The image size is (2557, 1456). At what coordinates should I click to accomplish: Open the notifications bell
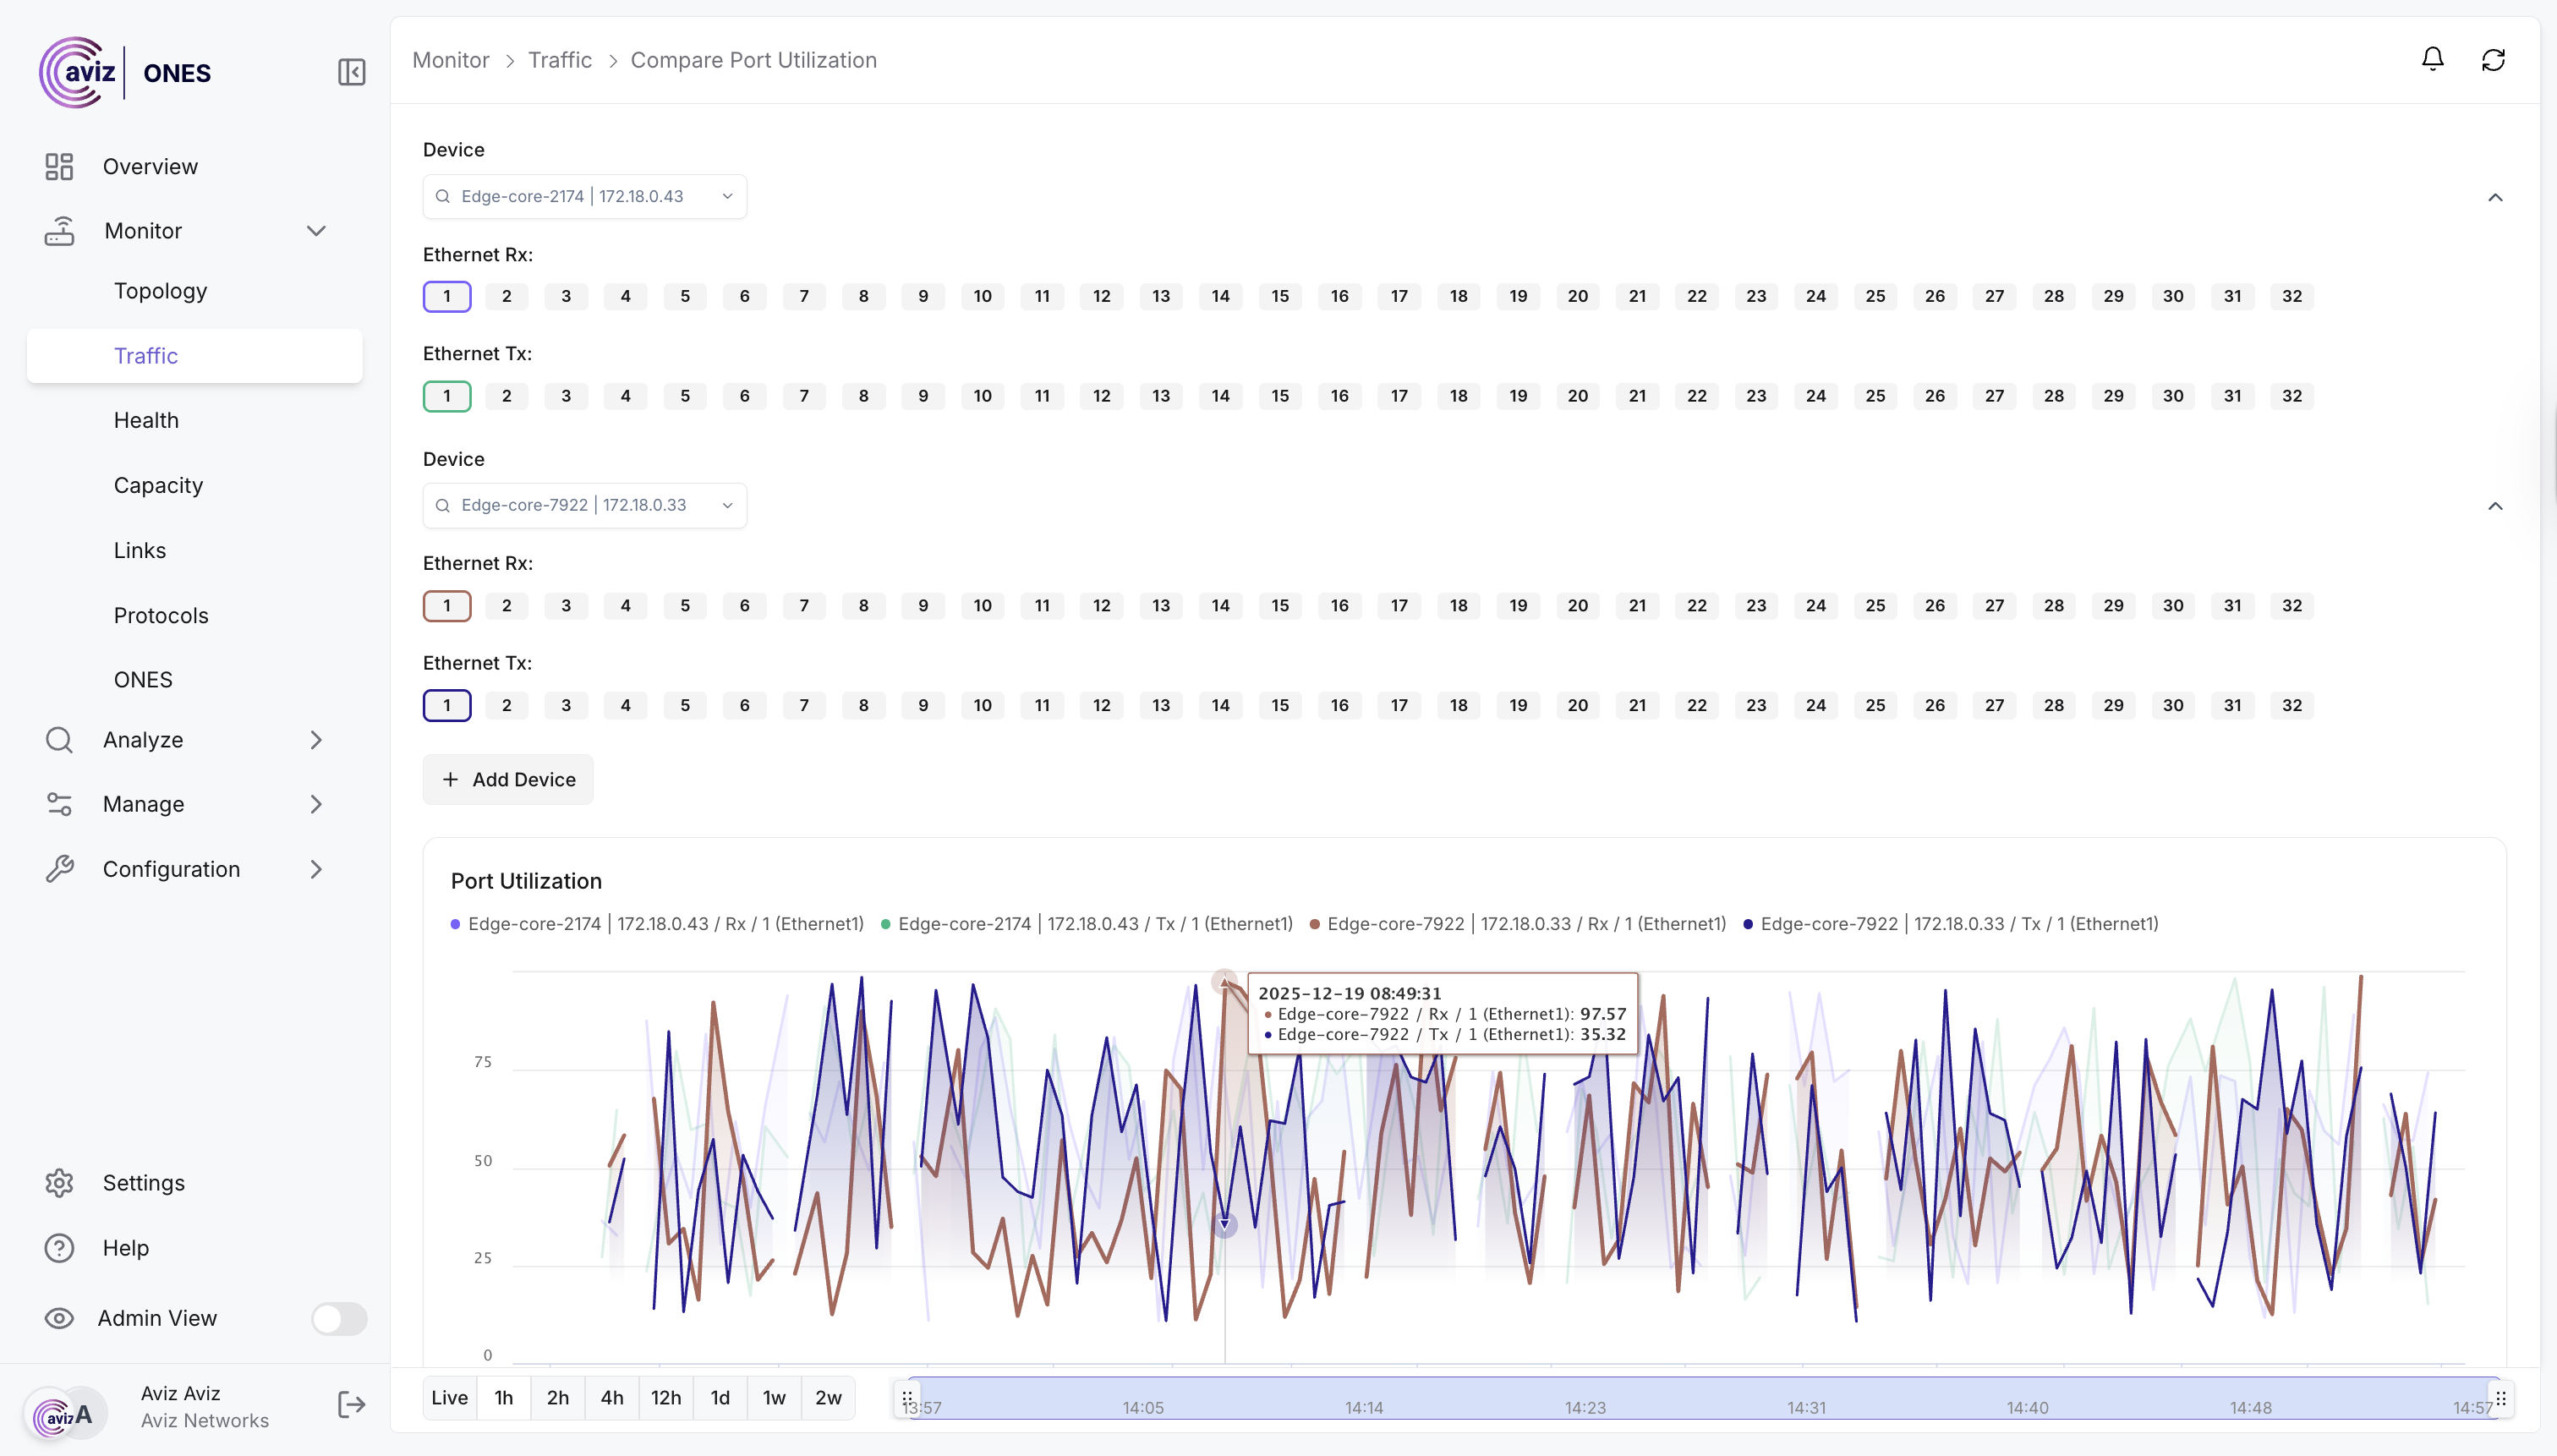2432,60
